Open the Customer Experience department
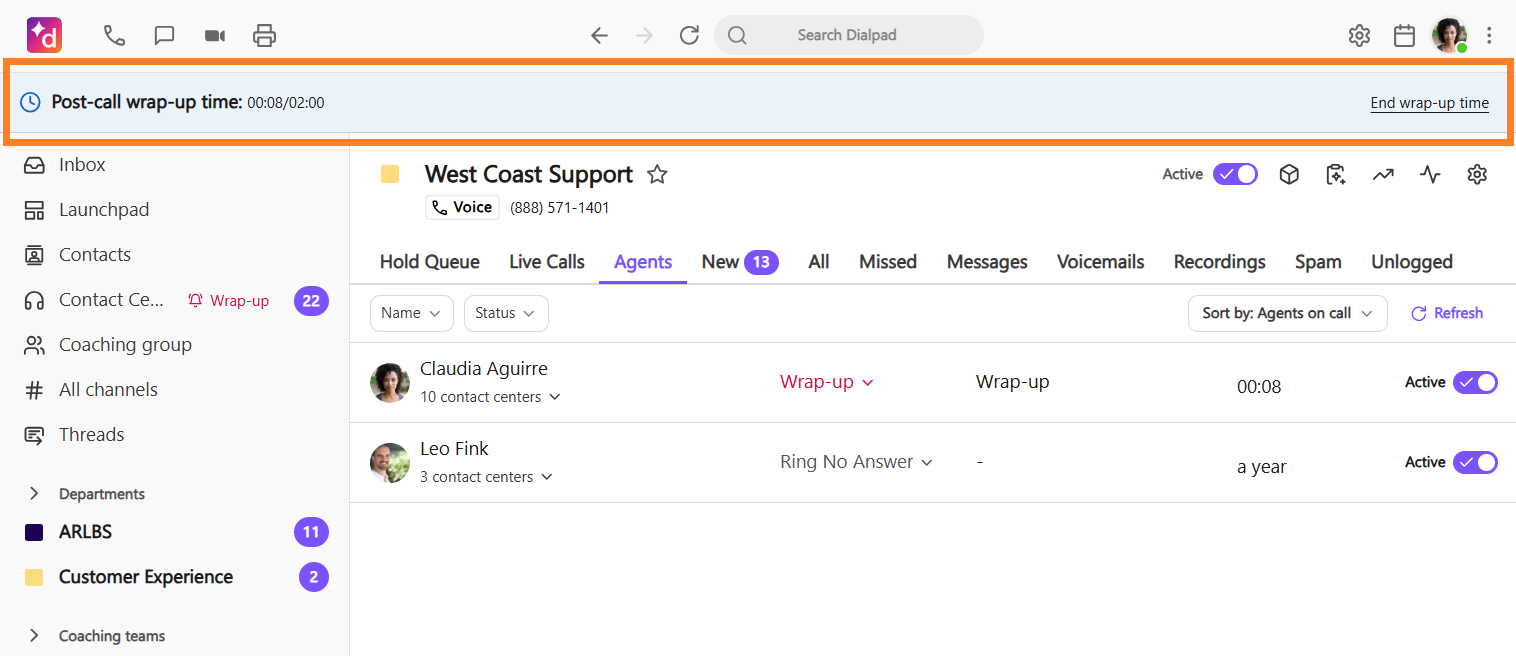Image resolution: width=1516 pixels, height=656 pixels. point(146,577)
